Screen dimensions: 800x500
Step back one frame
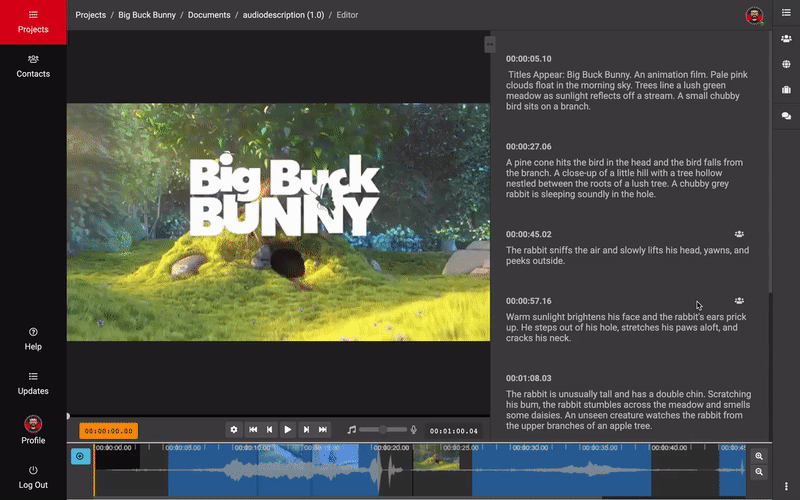[270, 429]
